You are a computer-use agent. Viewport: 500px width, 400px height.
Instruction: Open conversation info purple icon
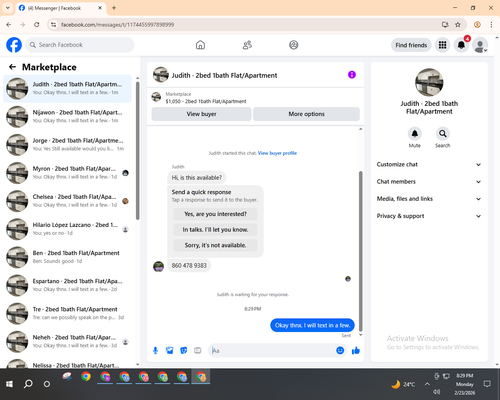coord(352,75)
